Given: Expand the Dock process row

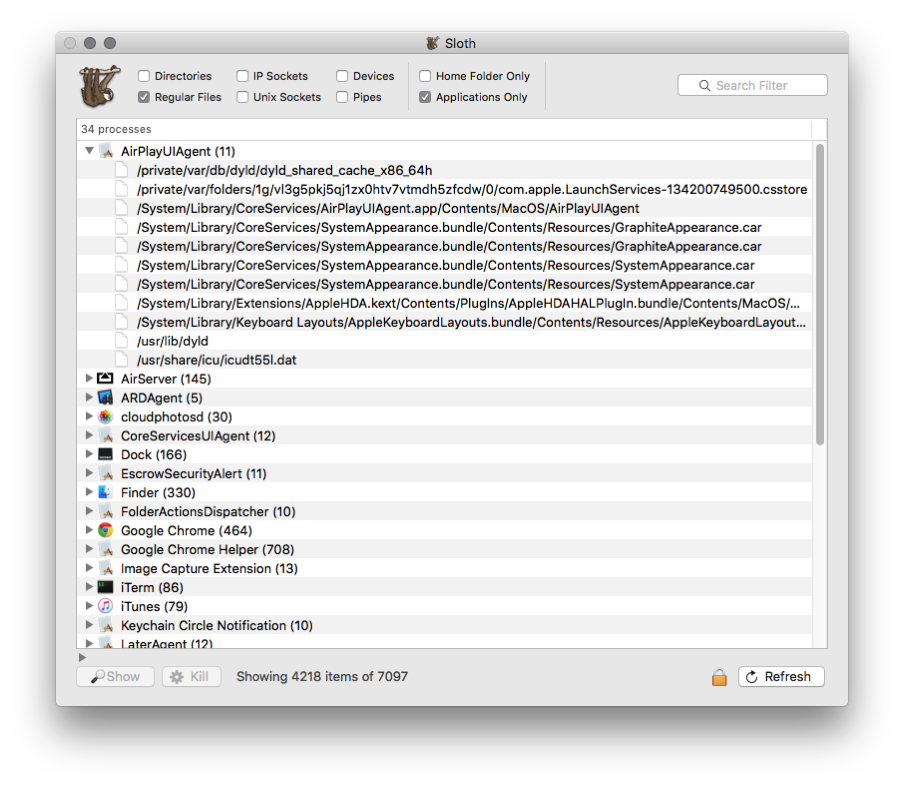Looking at the screenshot, I should click(x=89, y=454).
